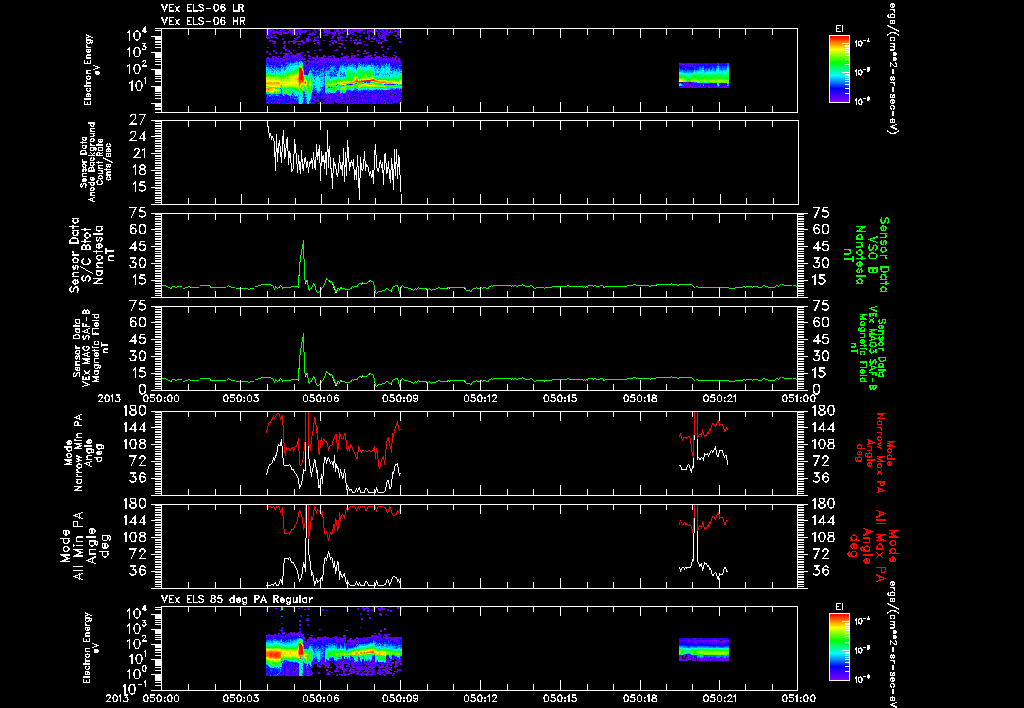
Task: Click the small spectrogram patch in the top panel
Action: click(x=704, y=75)
